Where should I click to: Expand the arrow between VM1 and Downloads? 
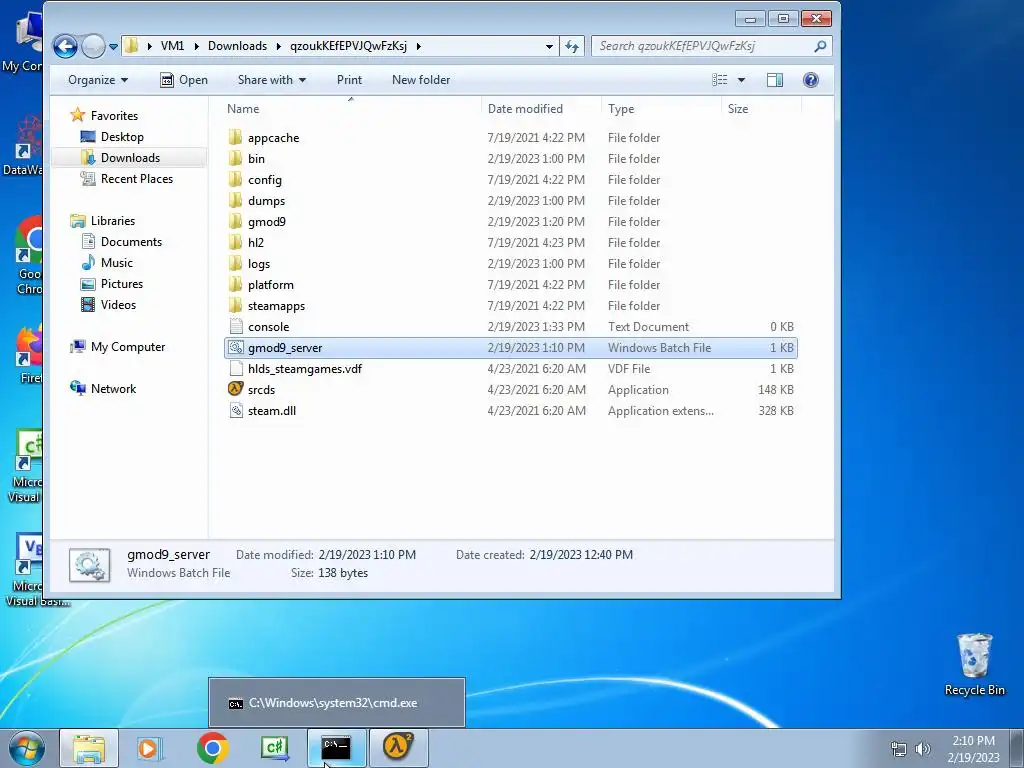click(196, 46)
